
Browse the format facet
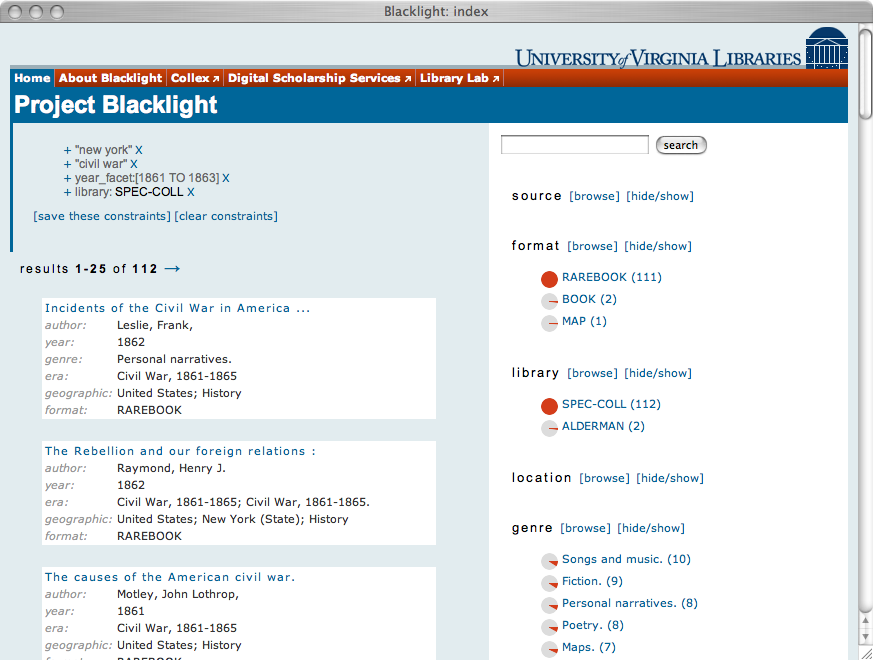pos(592,246)
